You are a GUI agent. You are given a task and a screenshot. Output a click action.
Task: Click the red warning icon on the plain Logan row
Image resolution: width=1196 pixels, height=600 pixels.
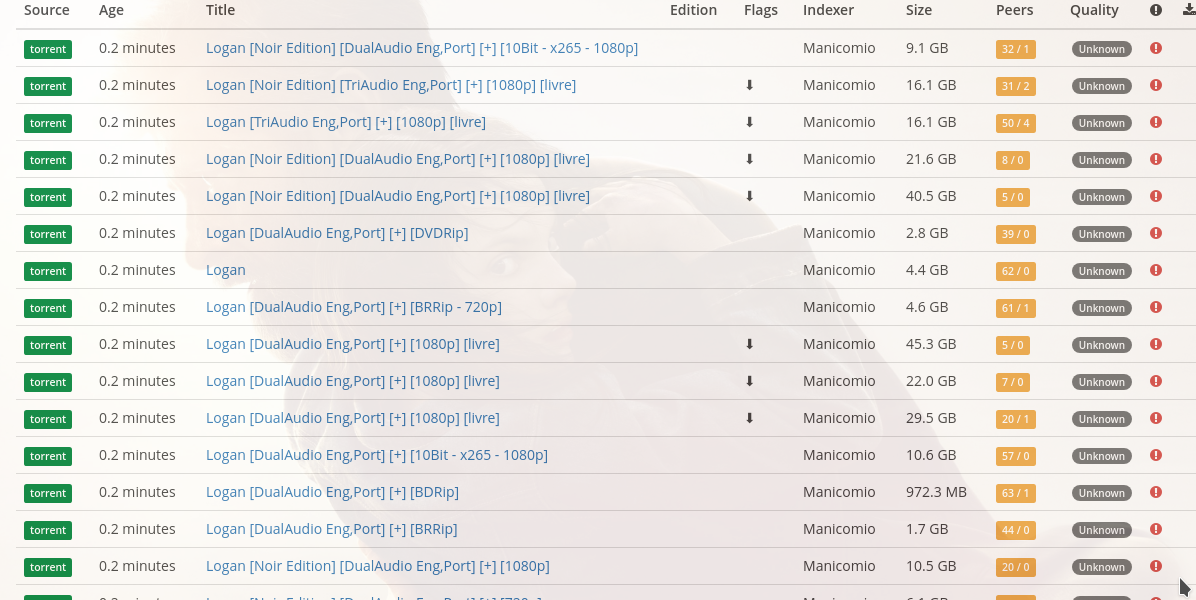(1155, 271)
